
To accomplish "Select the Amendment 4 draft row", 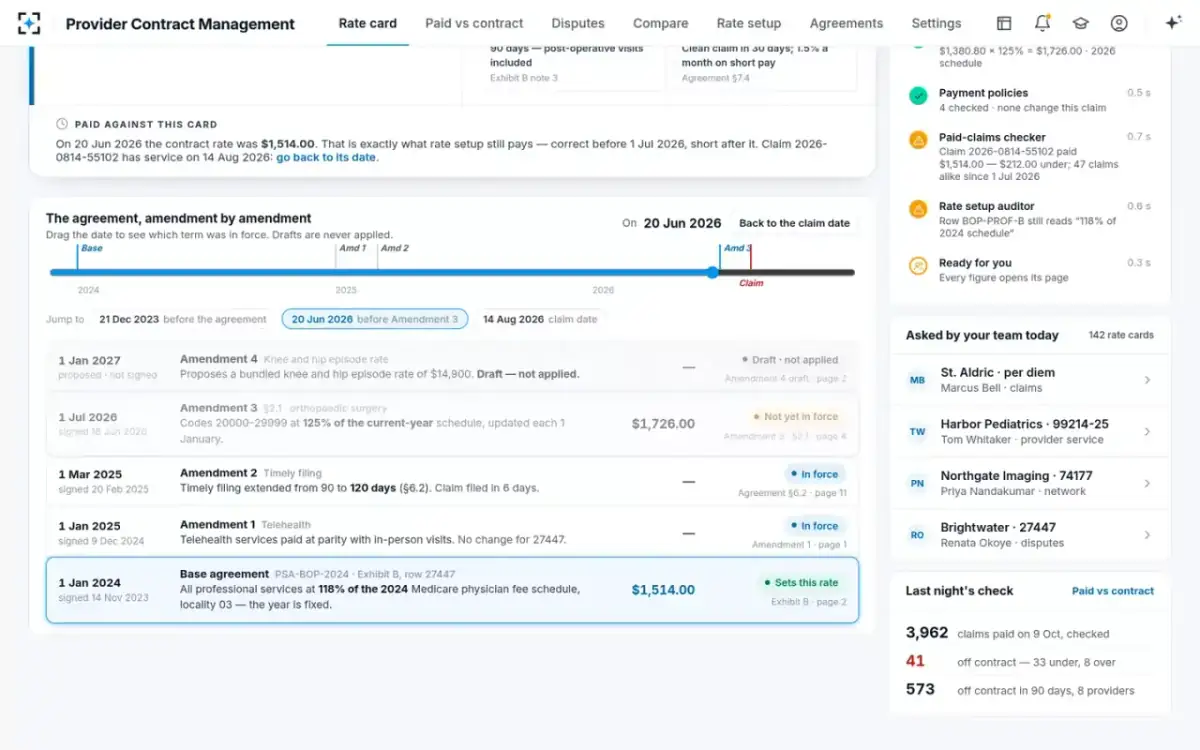I will coord(452,367).
